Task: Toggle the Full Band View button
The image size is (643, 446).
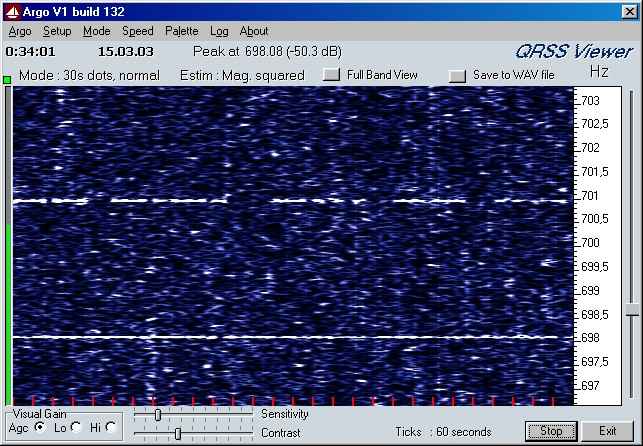Action: [331, 75]
